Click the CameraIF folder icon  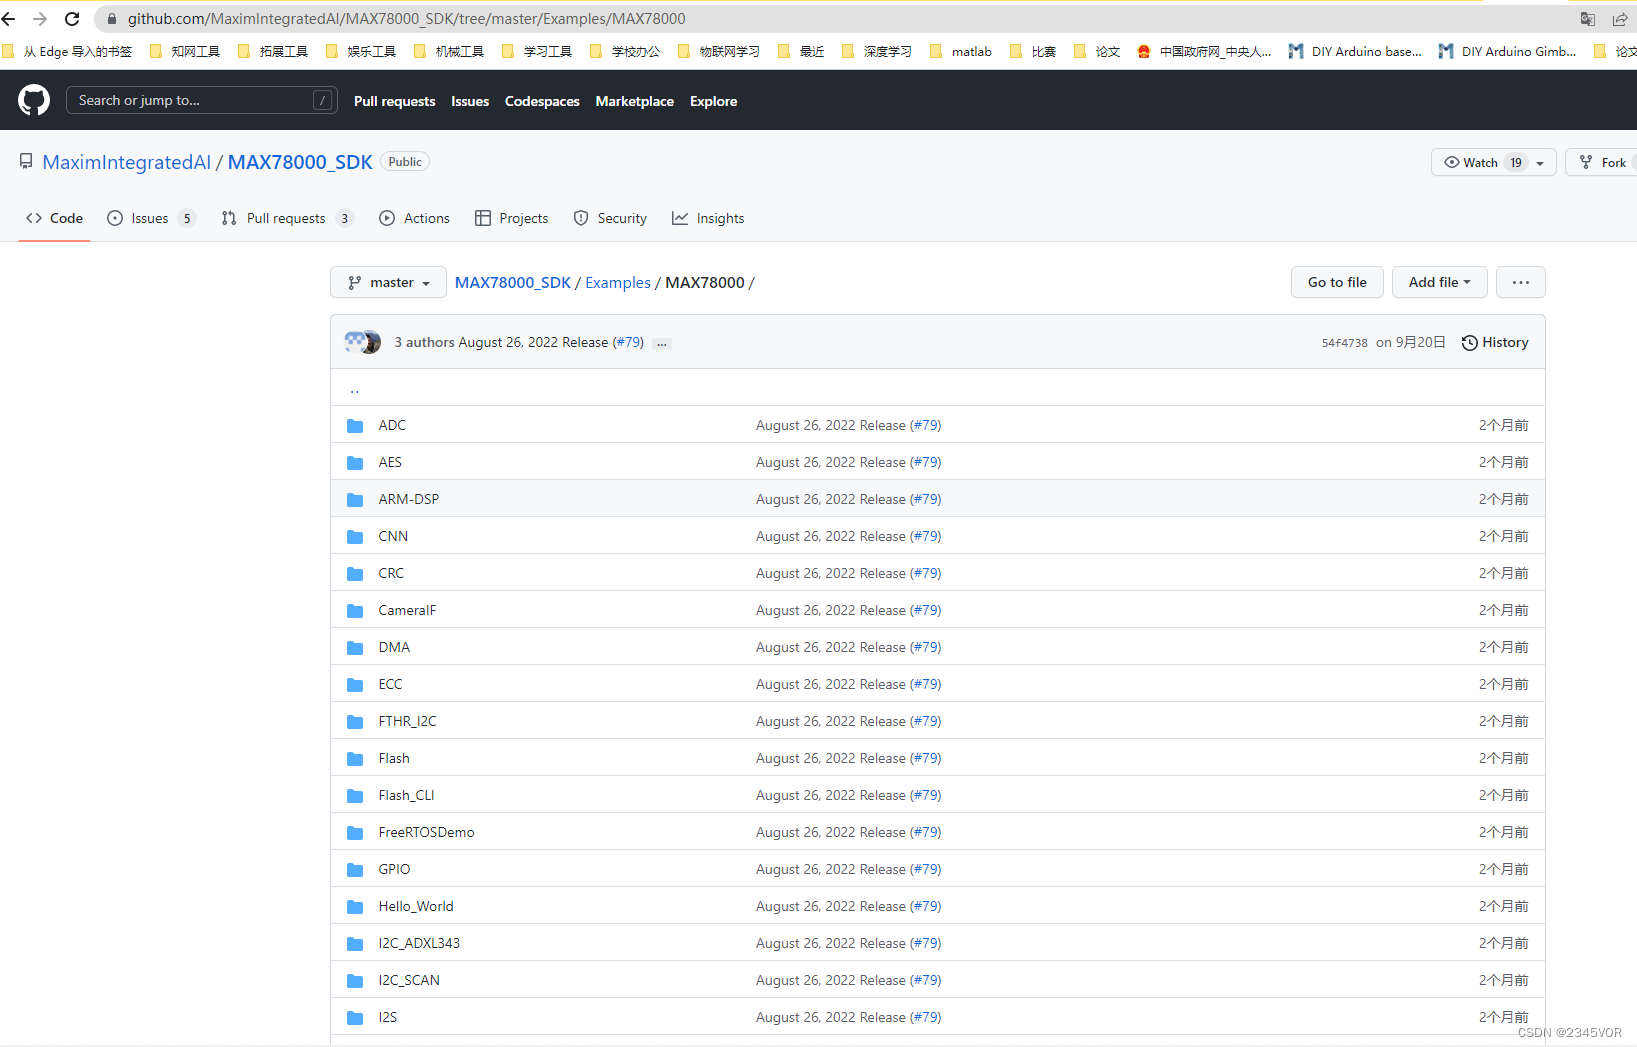[355, 611]
